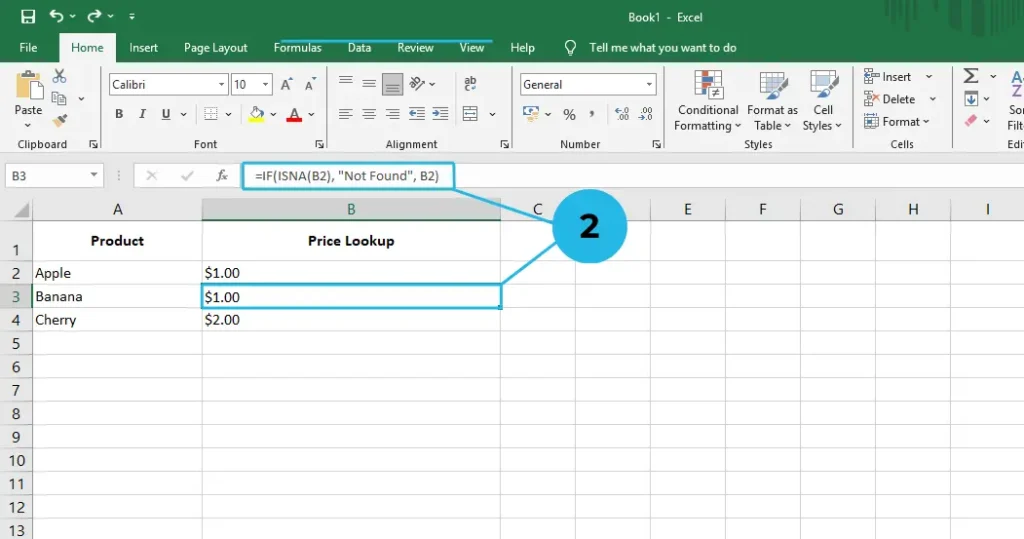
Task: Click the Clear eraser icon
Action: [x=971, y=121]
